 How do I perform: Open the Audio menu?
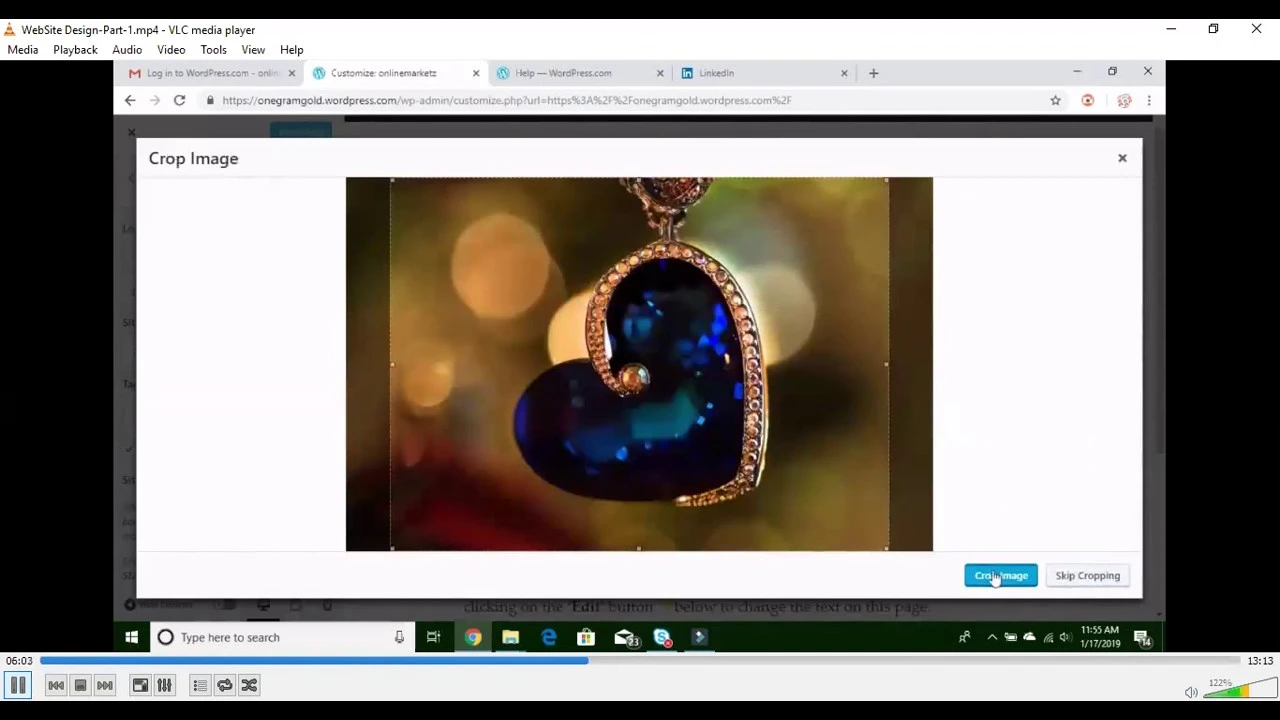(x=127, y=49)
